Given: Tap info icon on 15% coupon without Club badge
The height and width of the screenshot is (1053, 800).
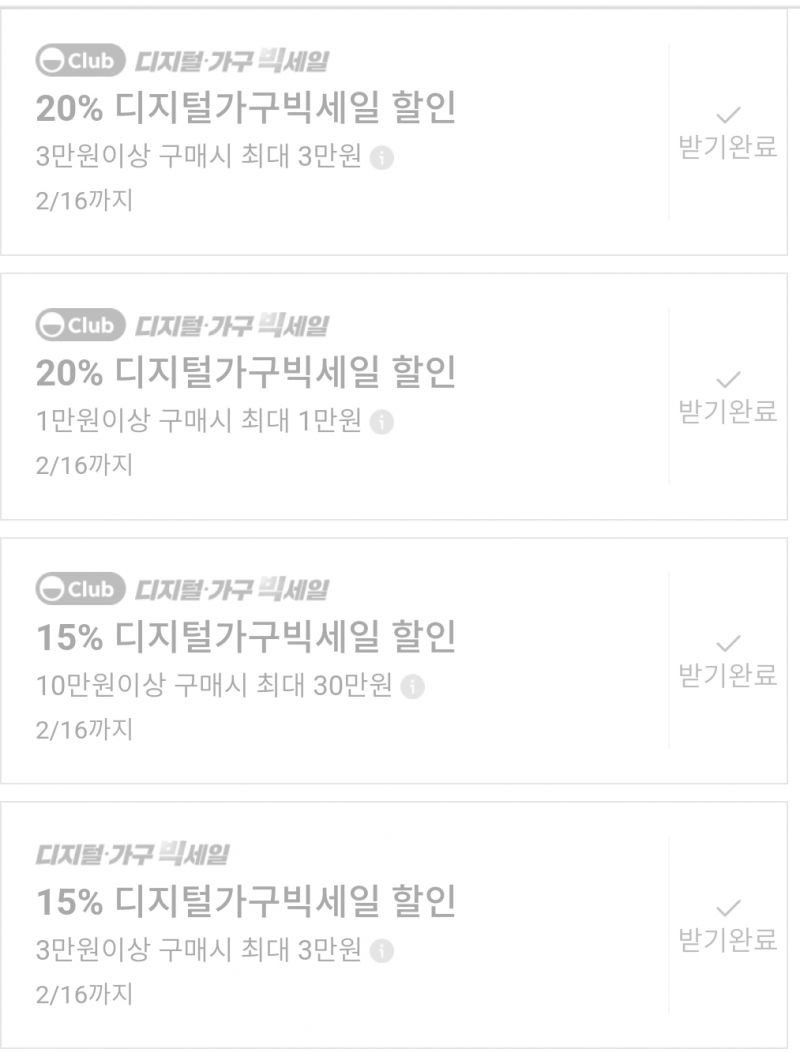Looking at the screenshot, I should 382,951.
